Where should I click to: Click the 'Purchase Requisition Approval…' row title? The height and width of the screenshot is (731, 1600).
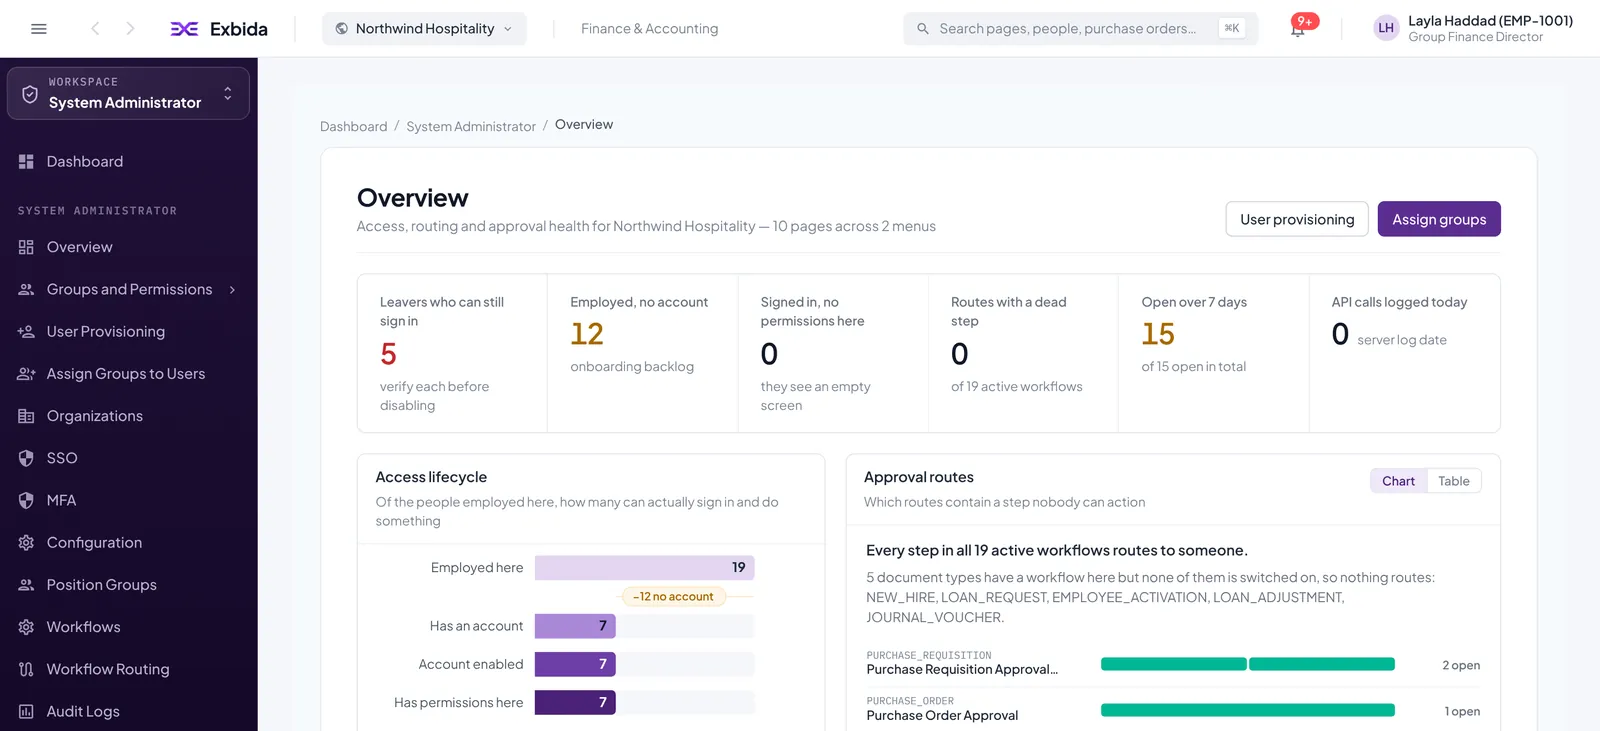(x=962, y=670)
